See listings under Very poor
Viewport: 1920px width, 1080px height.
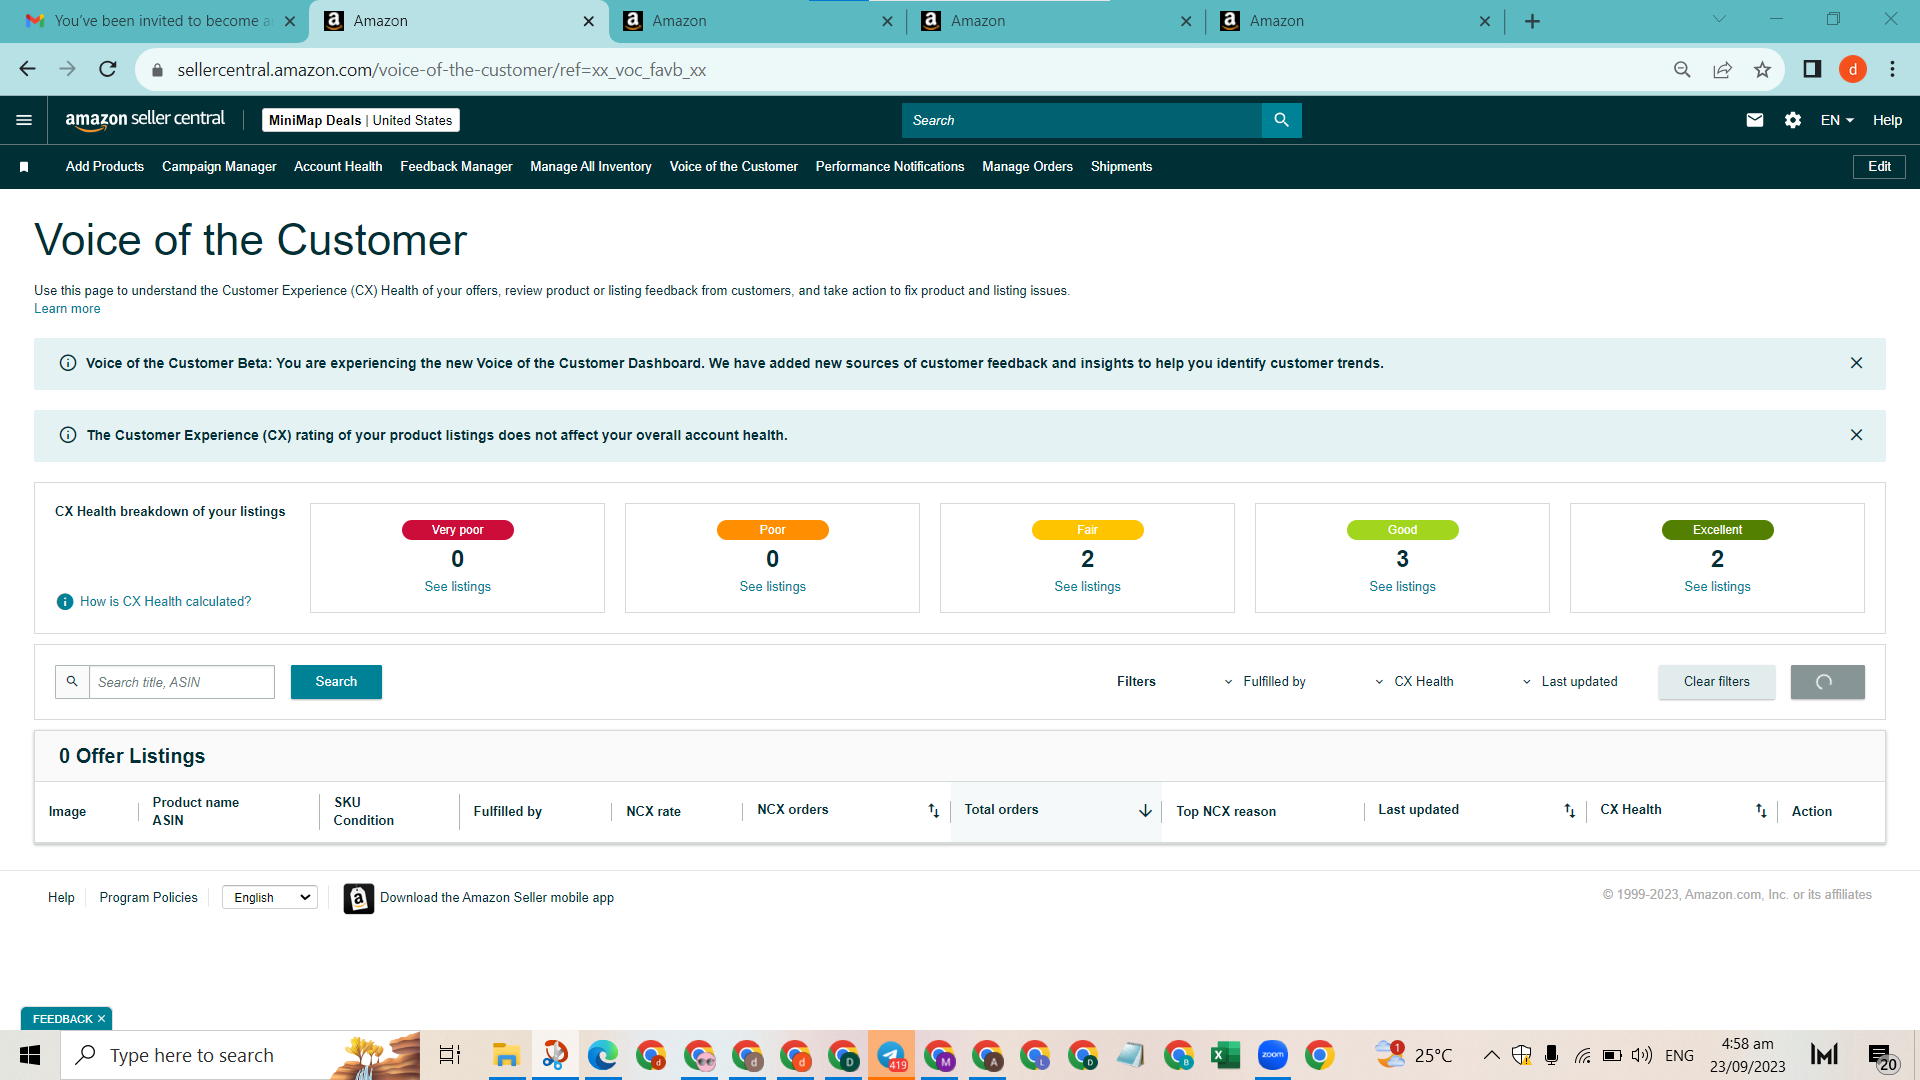(x=458, y=587)
